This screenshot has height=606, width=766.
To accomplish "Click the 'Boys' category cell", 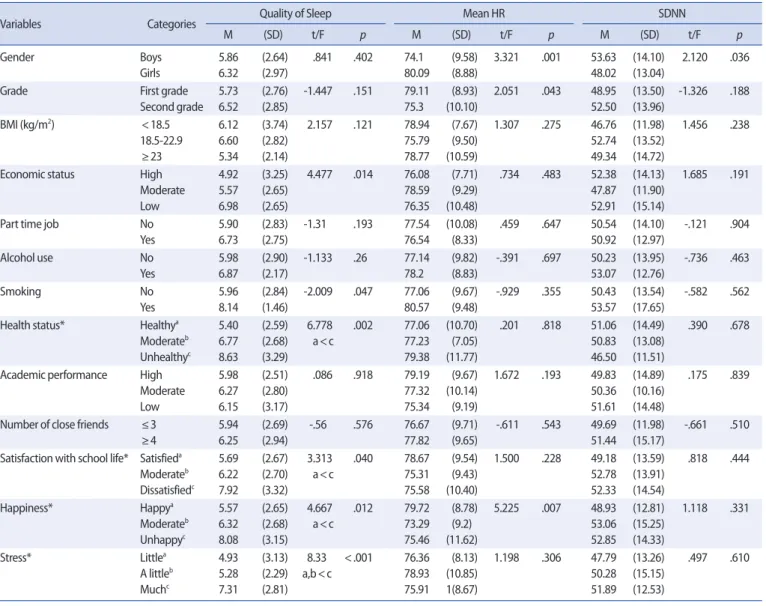I will [150, 57].
